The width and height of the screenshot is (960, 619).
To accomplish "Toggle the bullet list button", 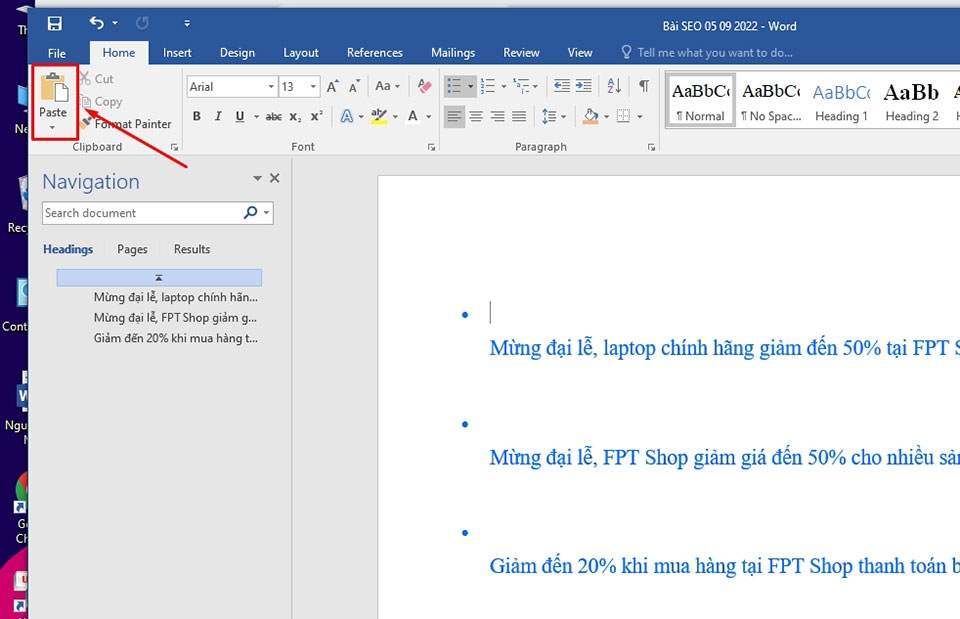I will pos(454,86).
